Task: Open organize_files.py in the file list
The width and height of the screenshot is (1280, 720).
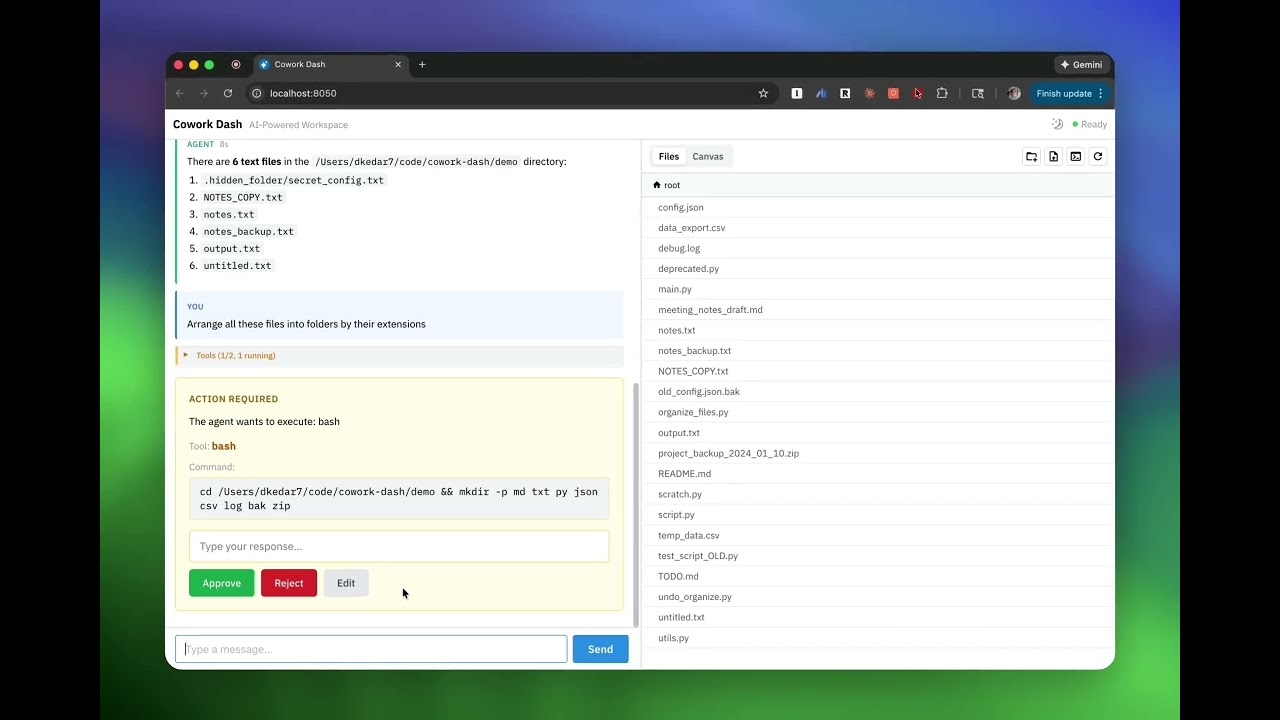Action: point(693,412)
